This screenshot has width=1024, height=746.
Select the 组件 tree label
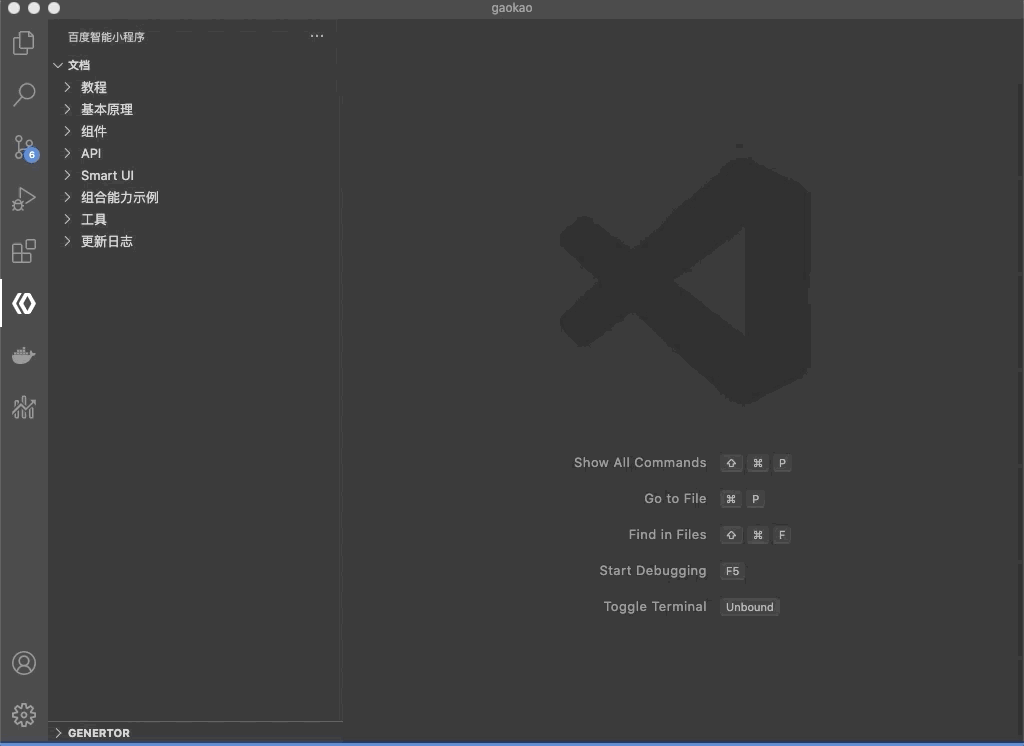(x=93, y=131)
